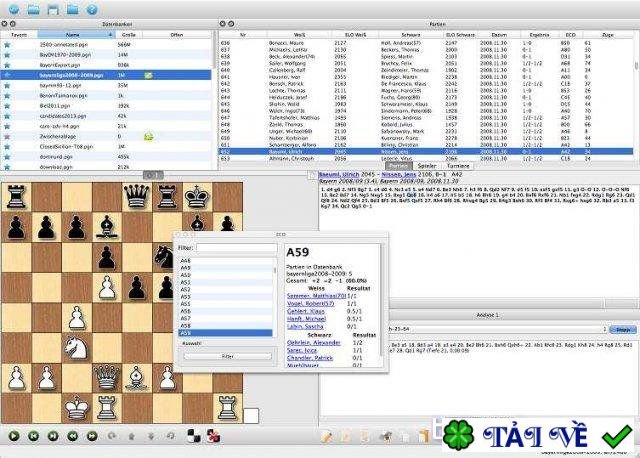640x458 pixels.
Task: Click green play button below the board
Action: tap(14, 436)
